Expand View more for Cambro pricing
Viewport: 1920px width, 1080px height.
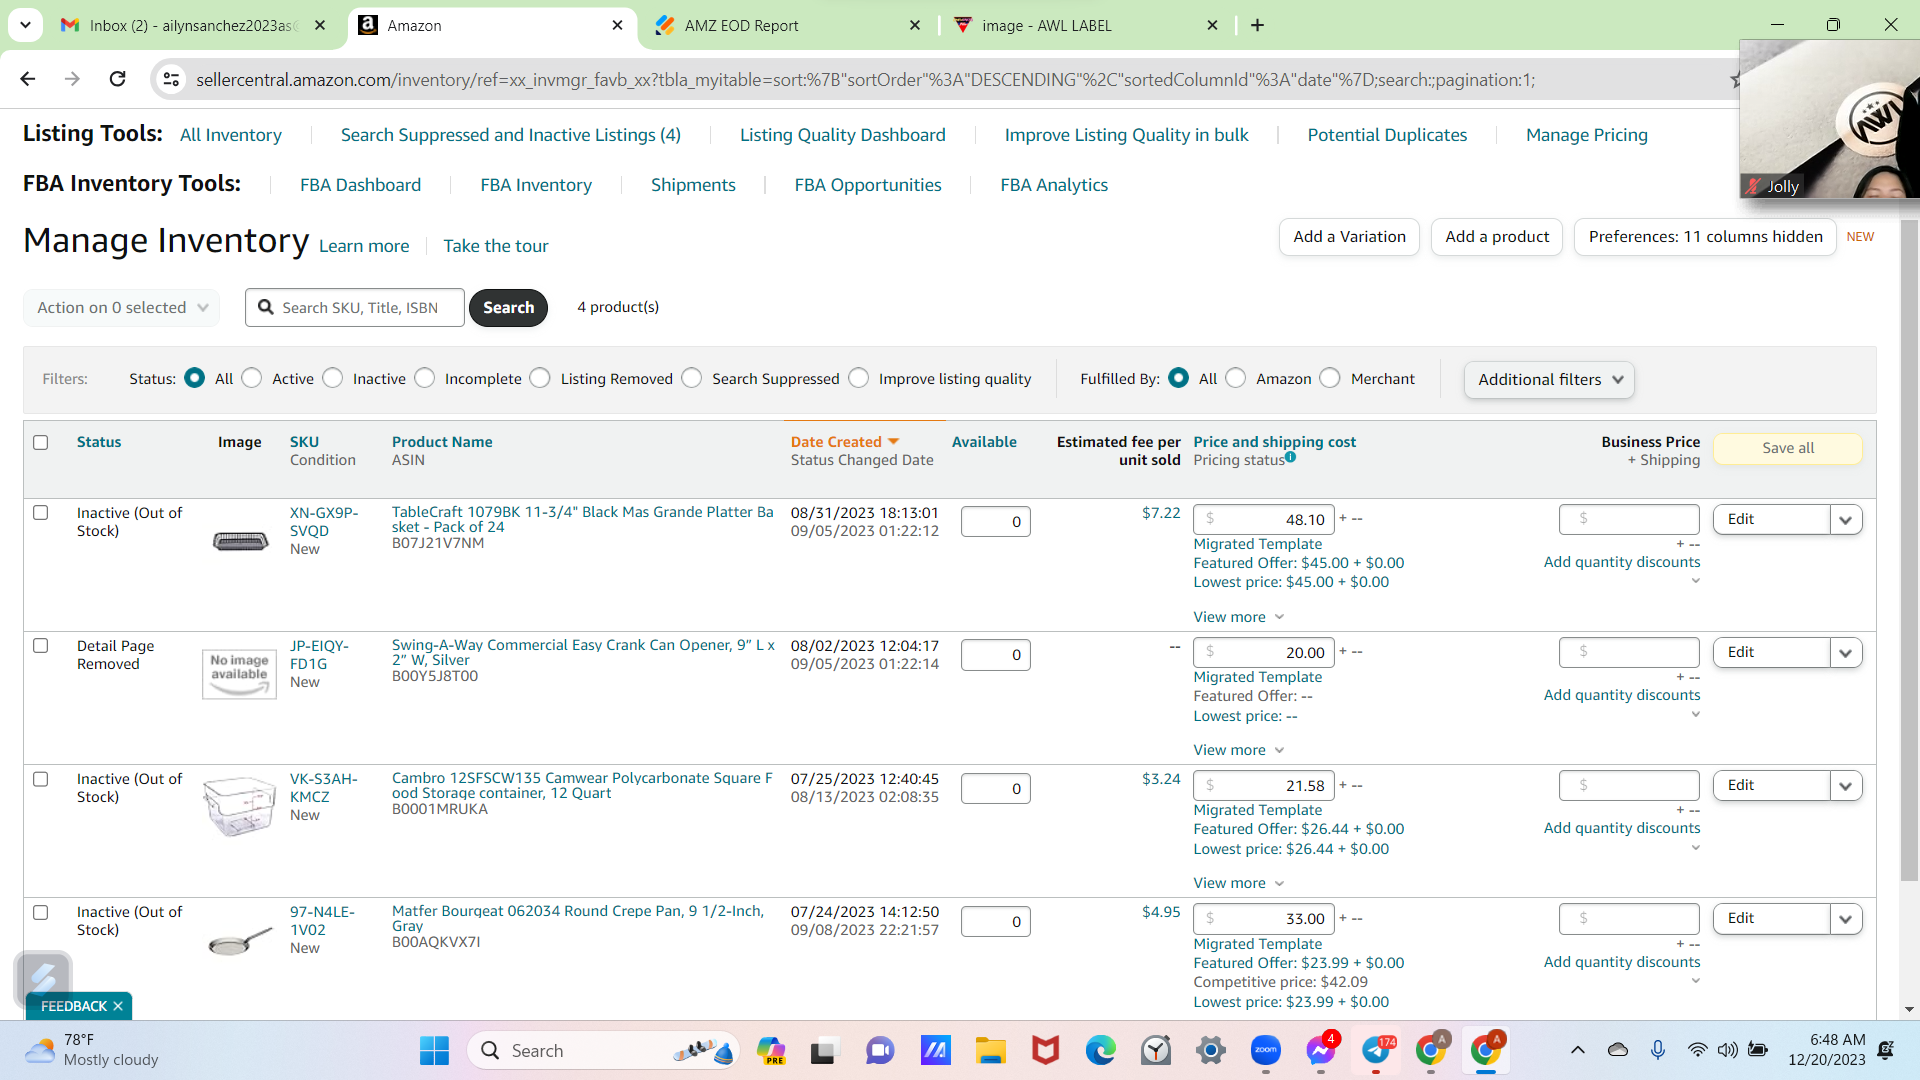pyautogui.click(x=1238, y=883)
